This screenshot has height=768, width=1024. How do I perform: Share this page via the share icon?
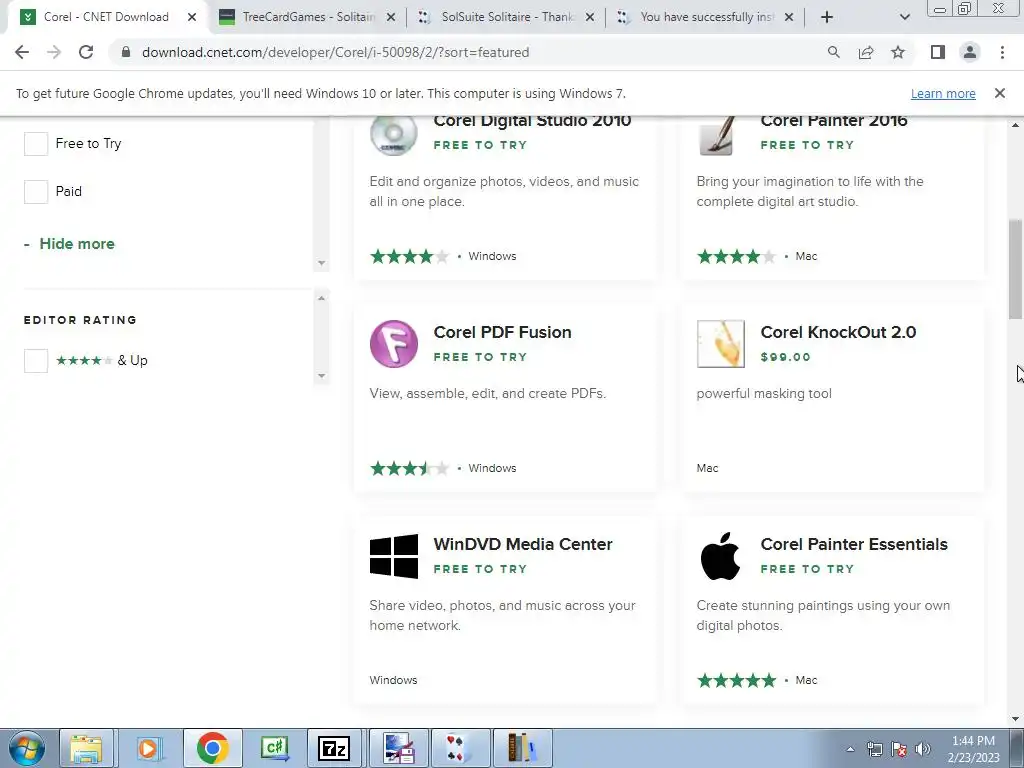pos(866,52)
